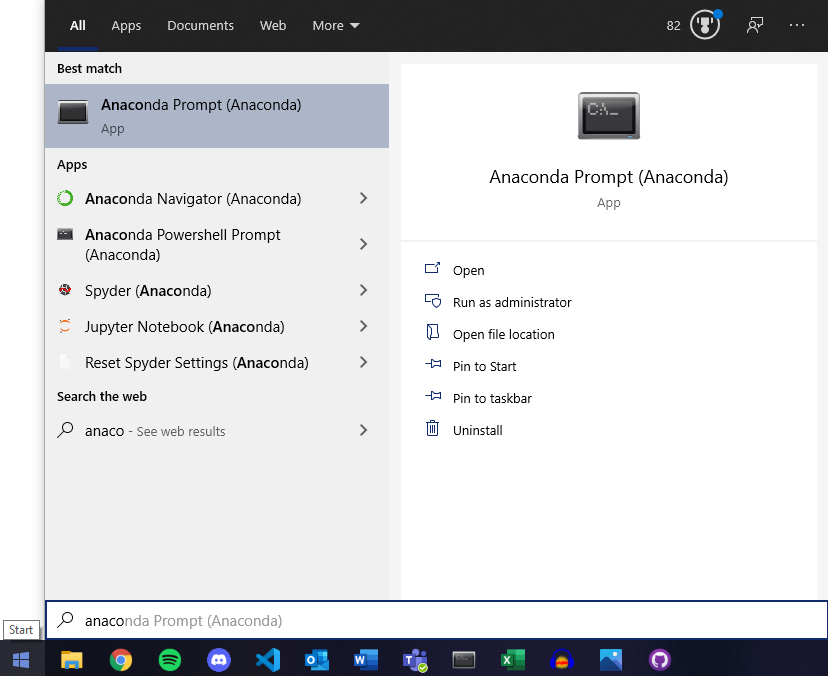Open Spotify from the taskbar

click(170, 660)
